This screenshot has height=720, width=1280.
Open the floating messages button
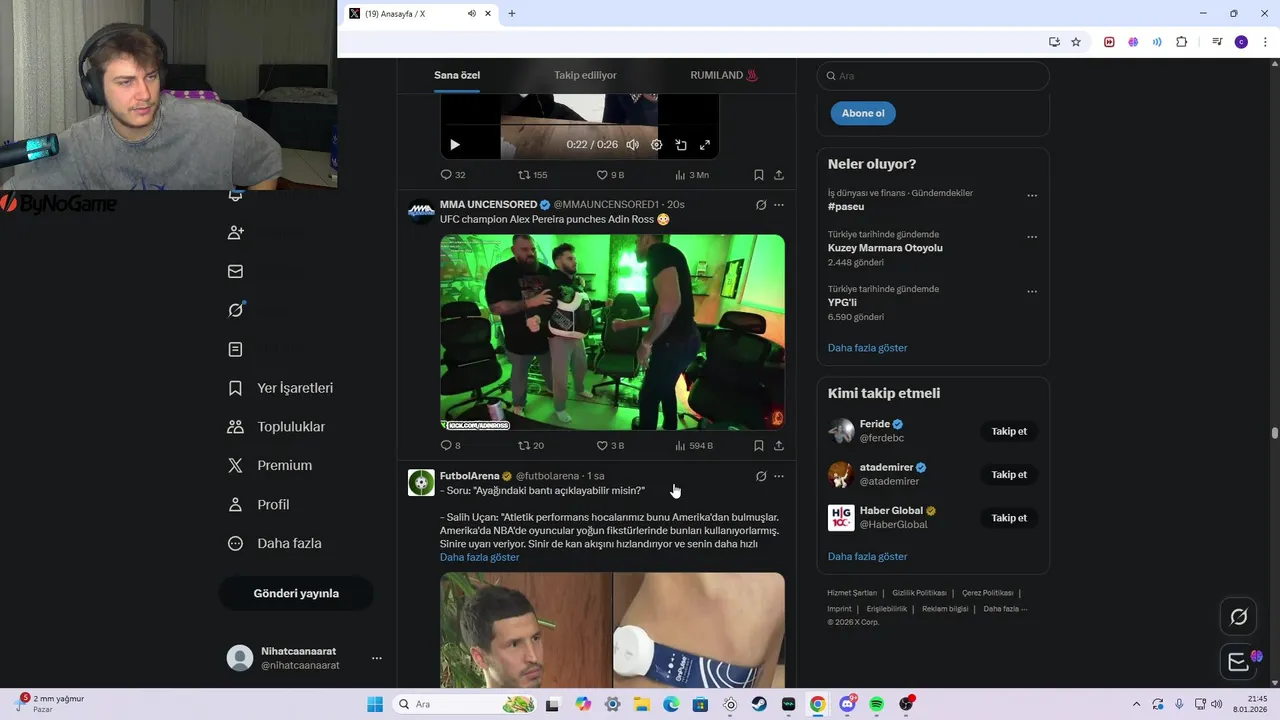point(1238,661)
